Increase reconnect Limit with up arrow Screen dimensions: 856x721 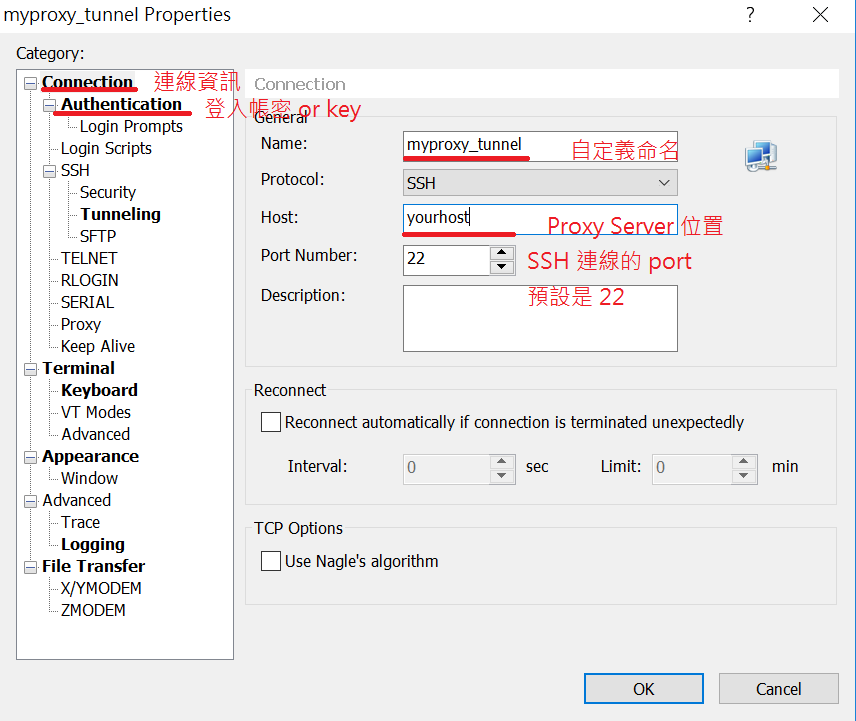pyautogui.click(x=744, y=462)
